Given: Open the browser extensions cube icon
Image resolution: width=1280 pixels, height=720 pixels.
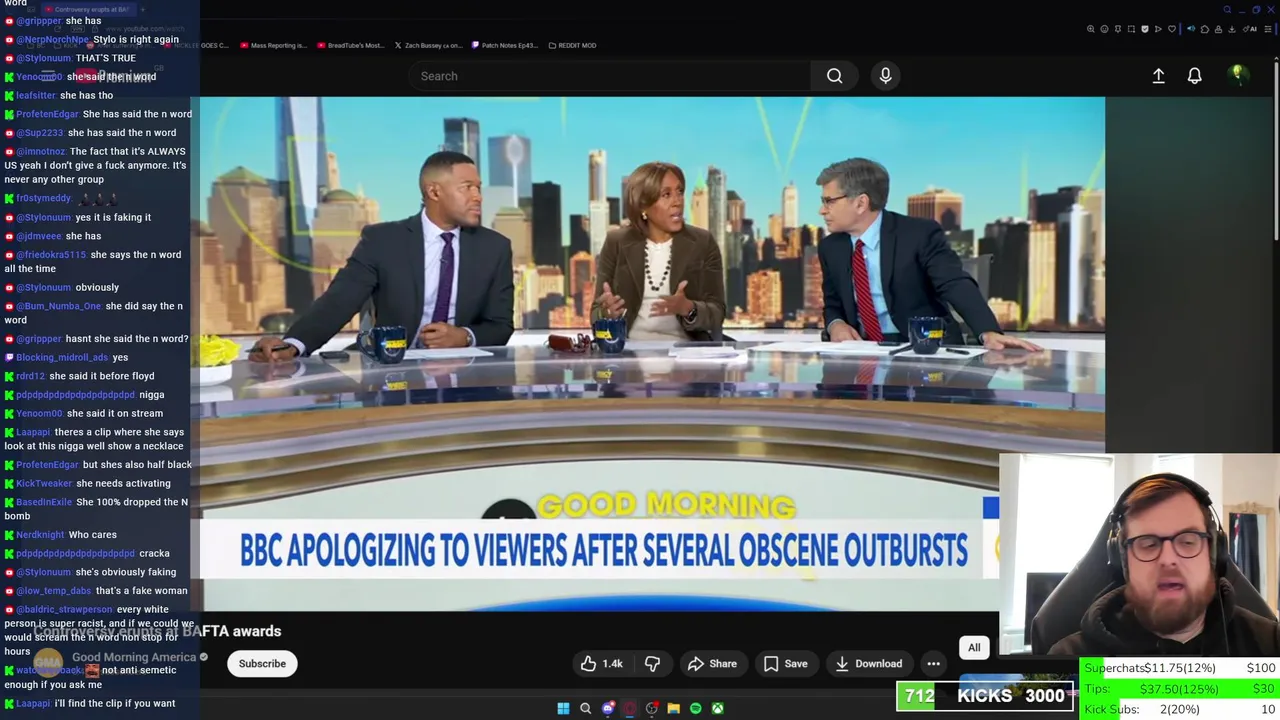Looking at the screenshot, I should pos(1205,29).
